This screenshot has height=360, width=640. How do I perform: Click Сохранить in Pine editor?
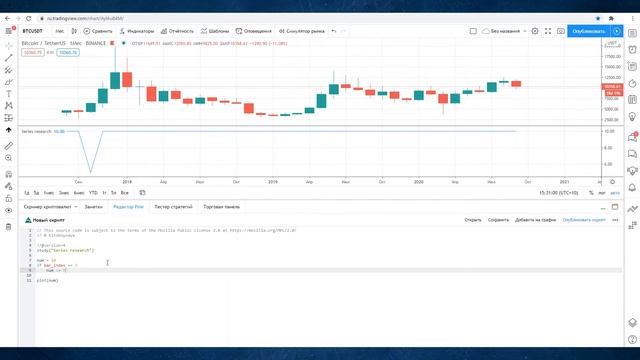coord(498,220)
